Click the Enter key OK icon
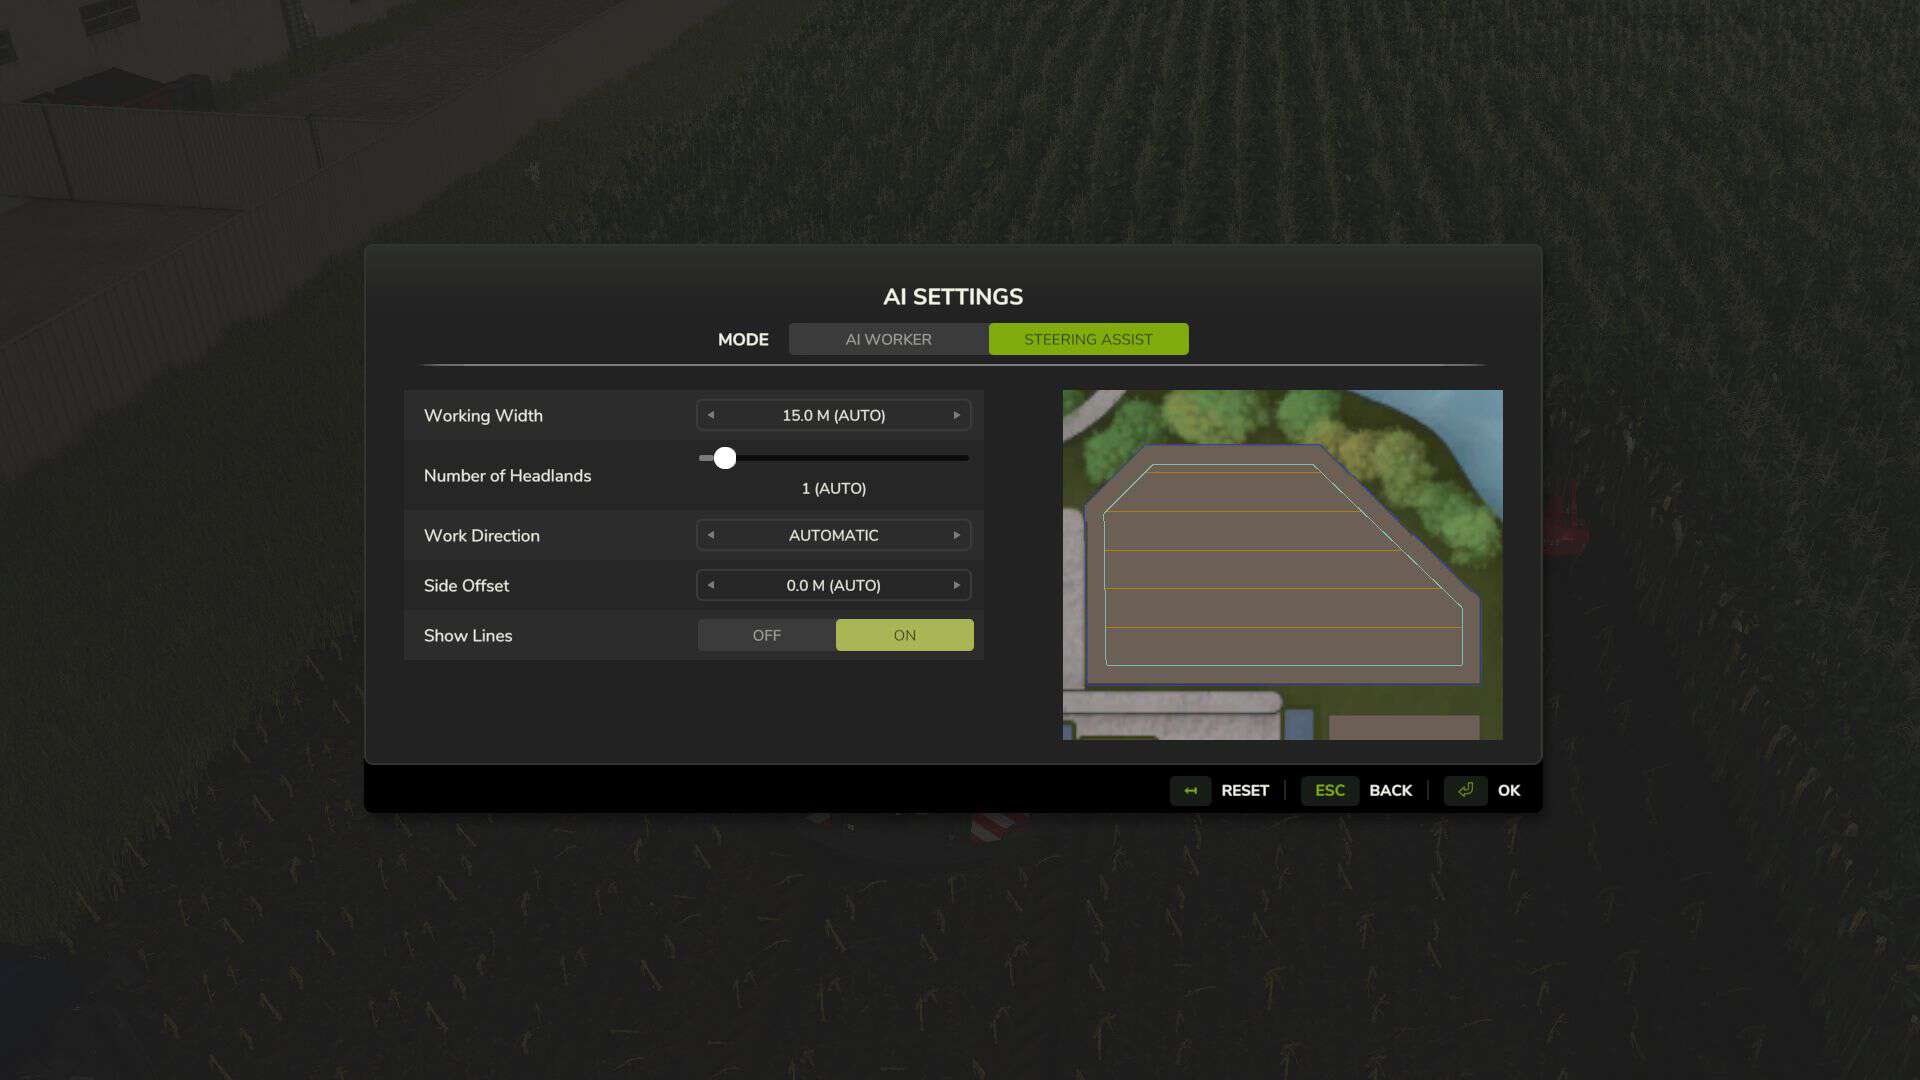1920x1080 pixels. point(1465,790)
